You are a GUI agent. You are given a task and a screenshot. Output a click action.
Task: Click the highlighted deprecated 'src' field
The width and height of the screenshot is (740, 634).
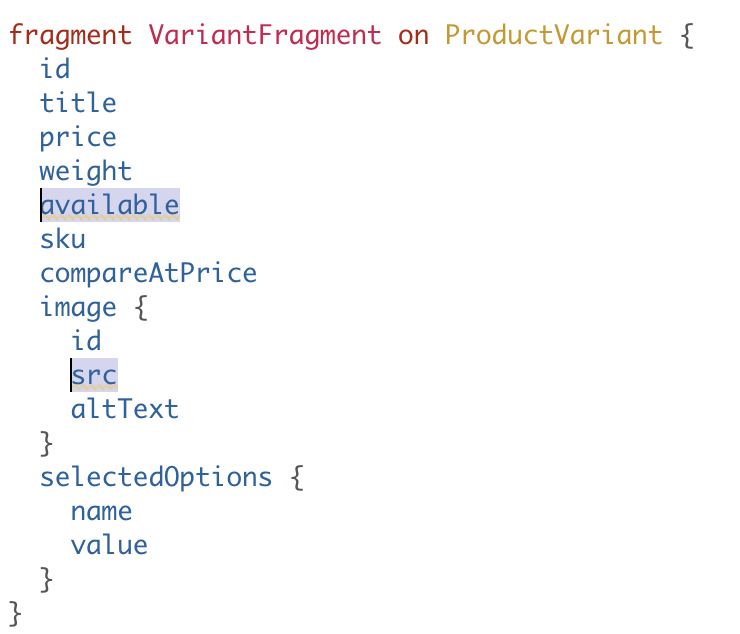point(94,375)
